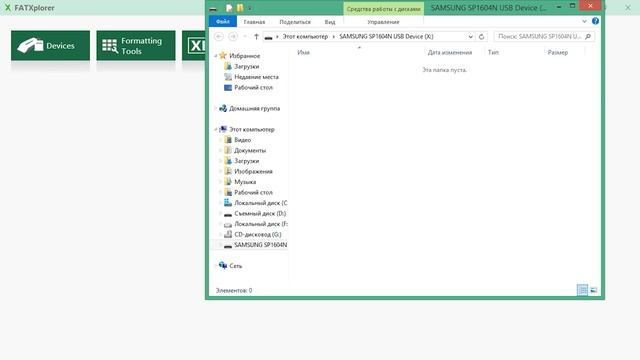The height and width of the screenshot is (360, 640).
Task: Open the Поделиться ribbon tab
Action: 295,22
